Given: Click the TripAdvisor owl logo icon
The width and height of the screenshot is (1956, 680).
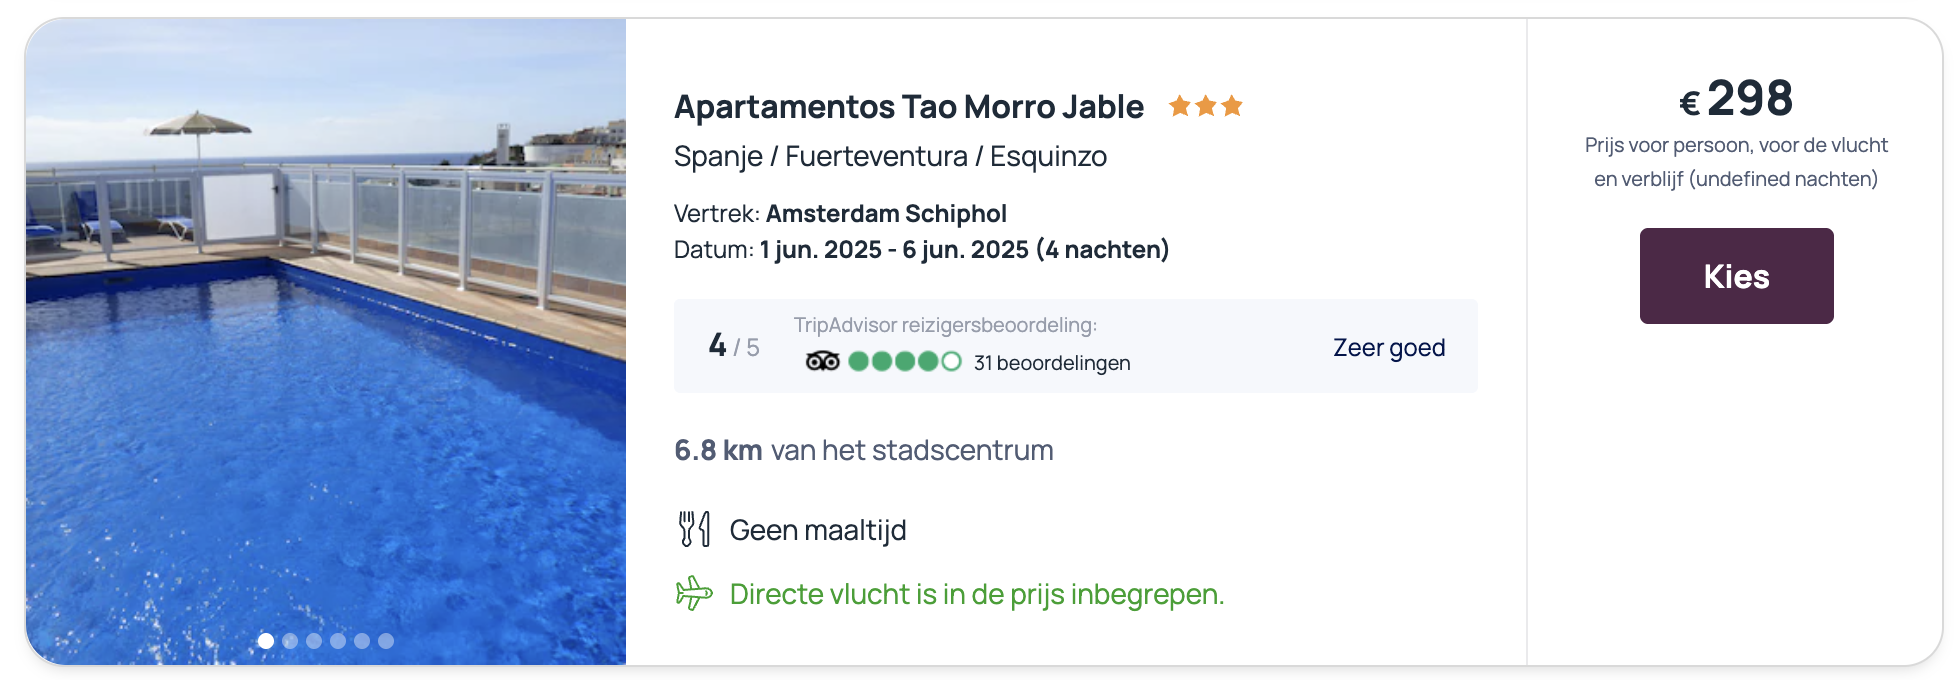Looking at the screenshot, I should 822,361.
